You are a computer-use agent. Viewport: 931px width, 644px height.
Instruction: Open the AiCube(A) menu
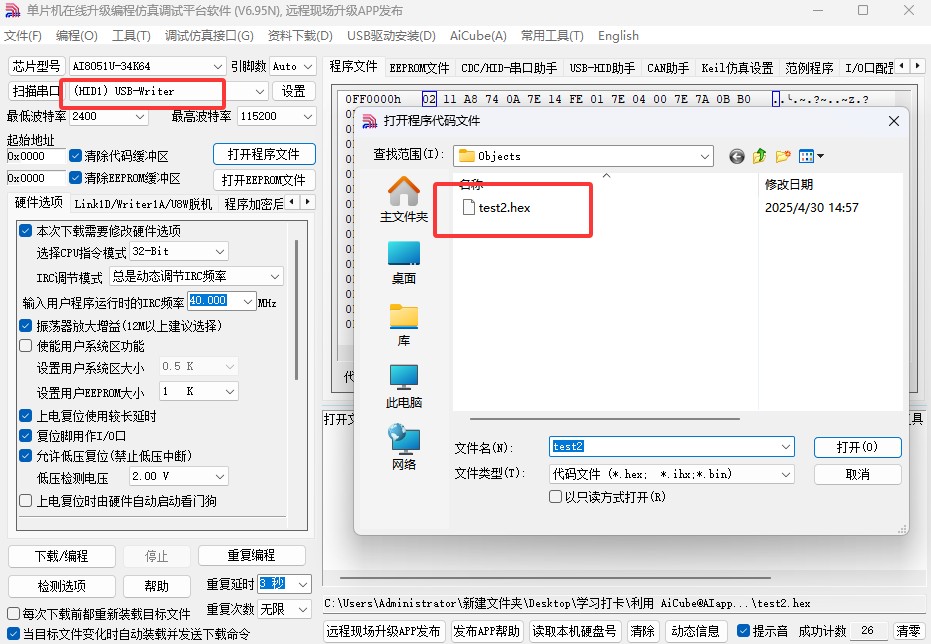pyautogui.click(x=478, y=36)
